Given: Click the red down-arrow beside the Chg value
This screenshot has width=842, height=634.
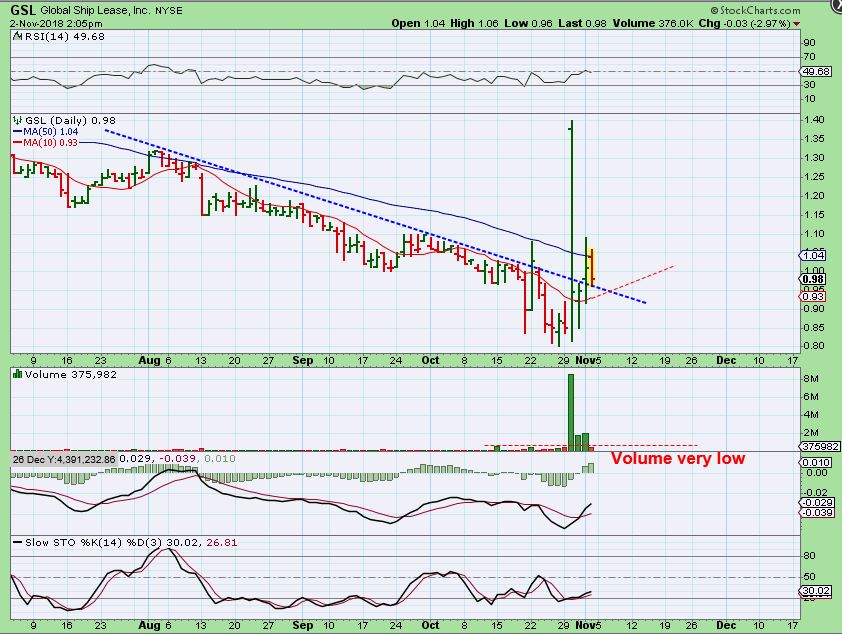Looking at the screenshot, I should pos(796,24).
